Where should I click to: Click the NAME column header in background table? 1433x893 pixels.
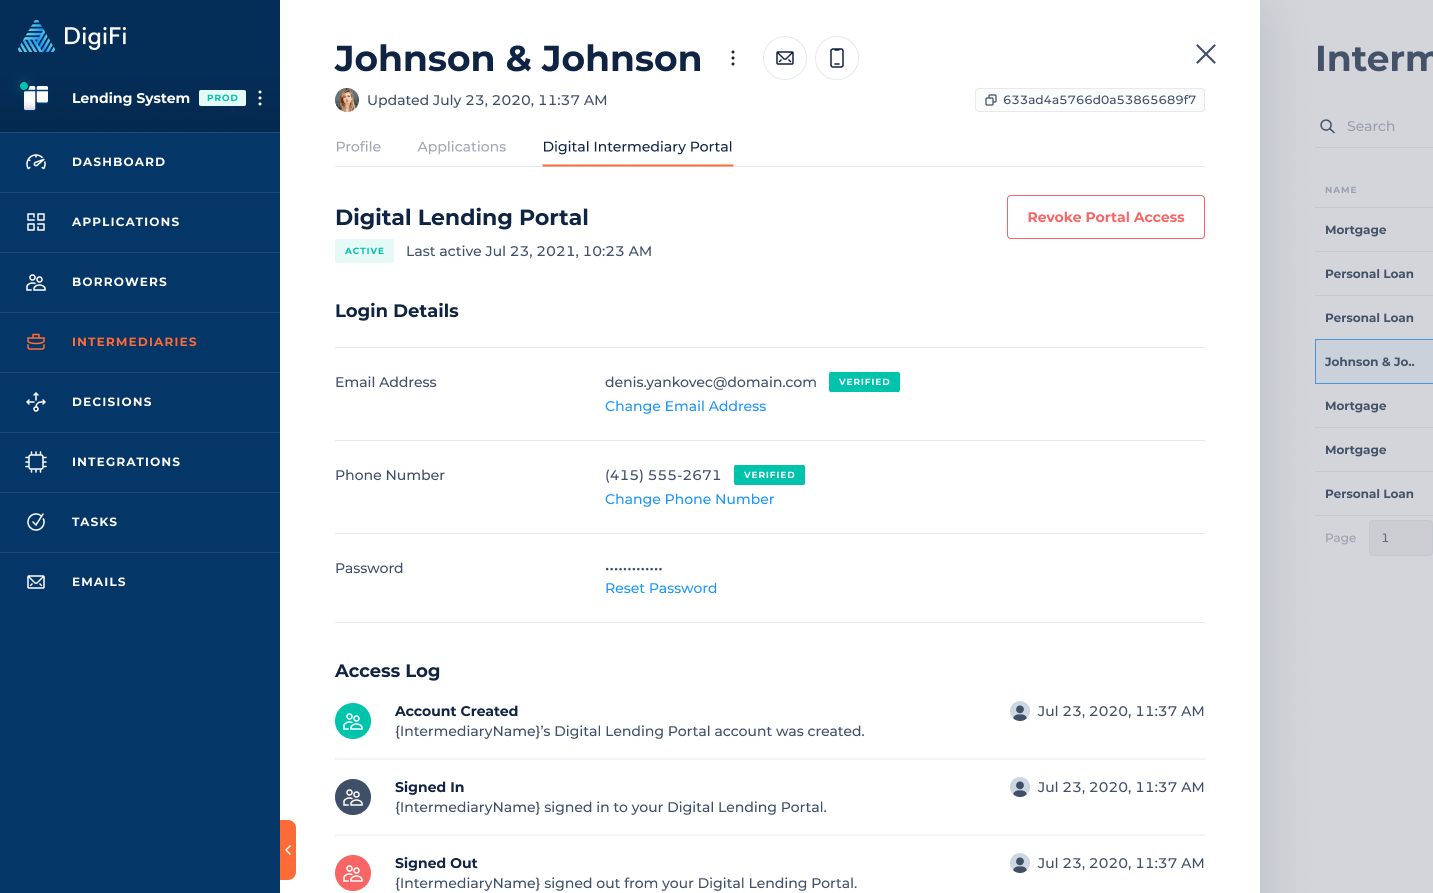[1341, 190]
